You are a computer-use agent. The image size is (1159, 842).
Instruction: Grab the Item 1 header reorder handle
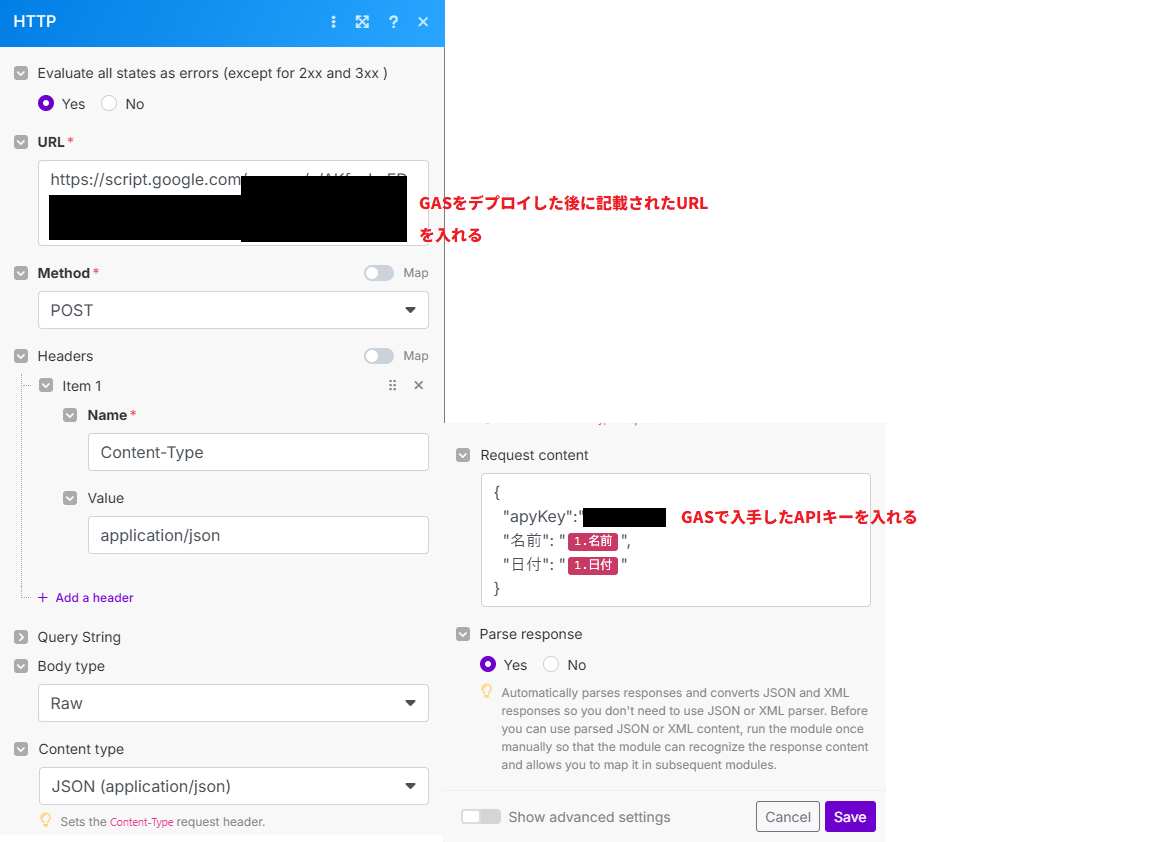tap(392, 385)
